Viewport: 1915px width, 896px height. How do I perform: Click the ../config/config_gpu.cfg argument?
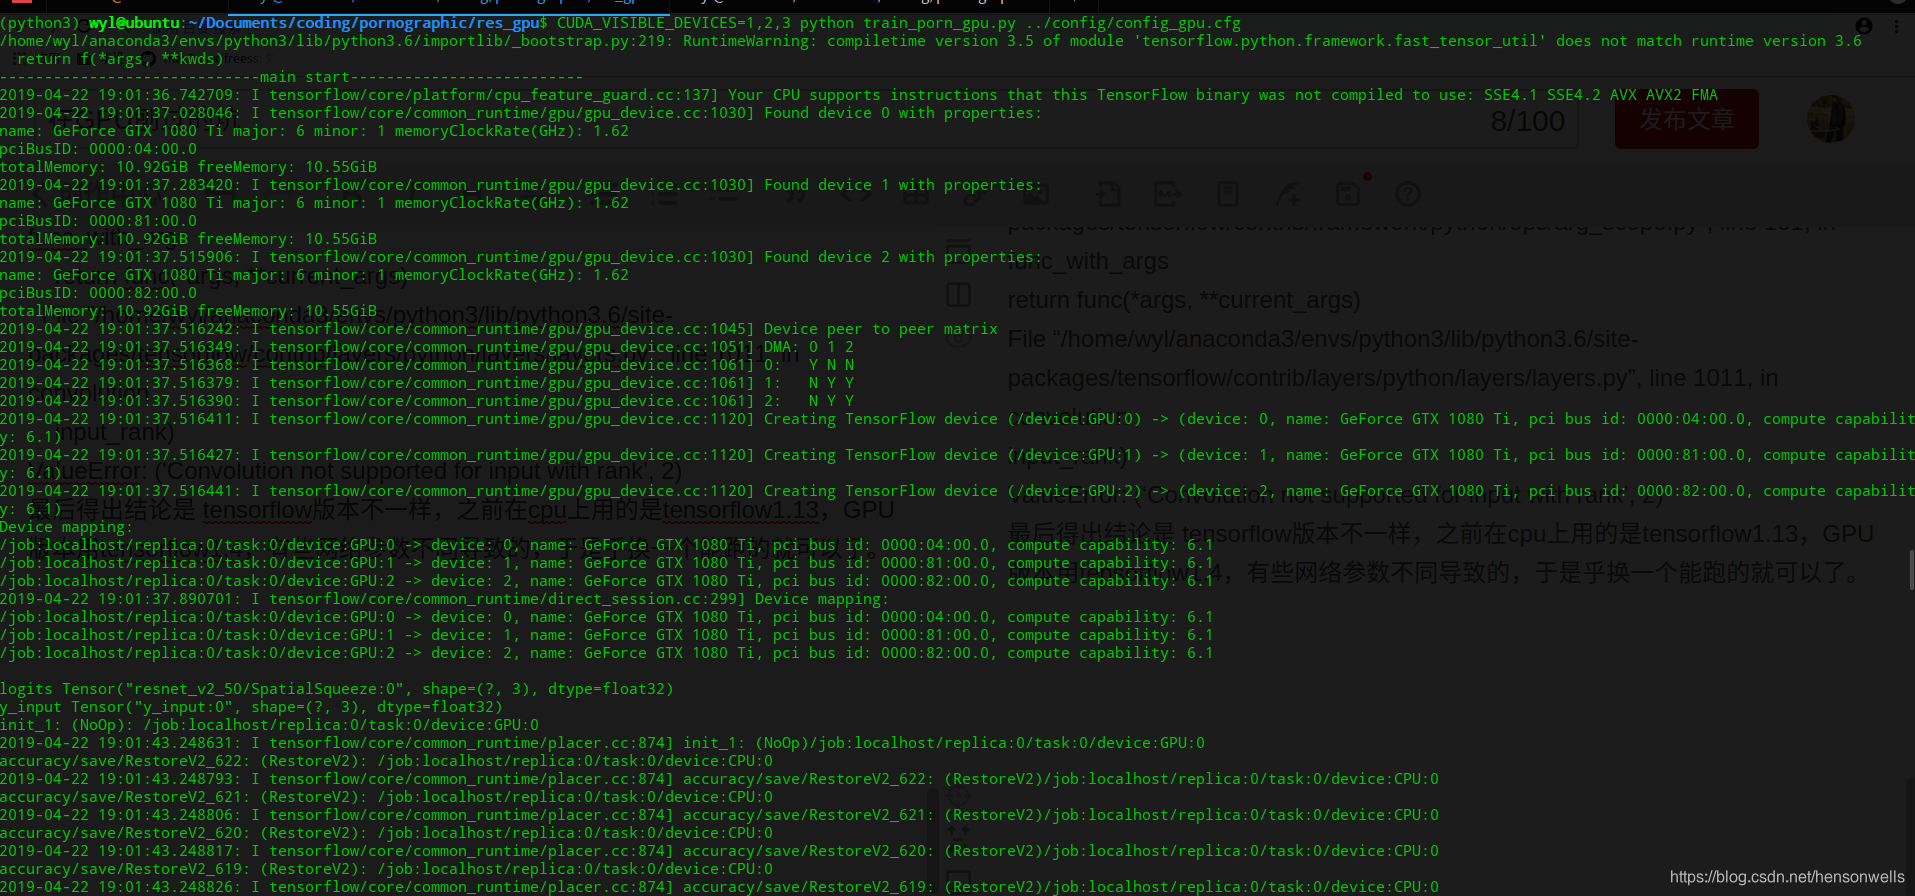tap(1133, 23)
